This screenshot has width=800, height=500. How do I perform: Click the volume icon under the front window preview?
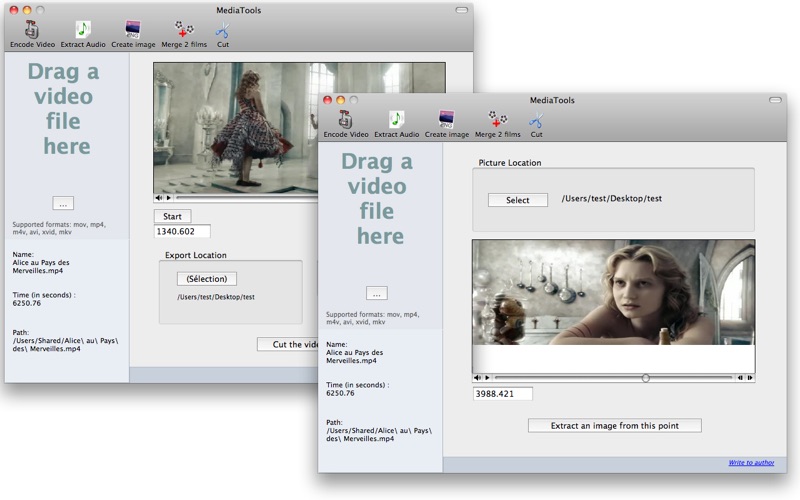[478, 378]
